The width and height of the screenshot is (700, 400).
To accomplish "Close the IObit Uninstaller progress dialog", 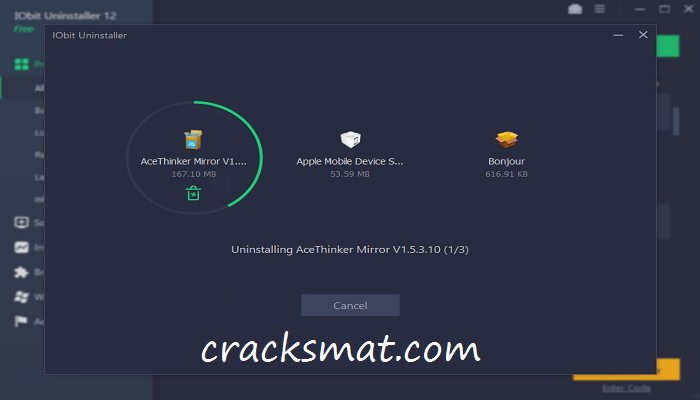I will [x=643, y=35].
